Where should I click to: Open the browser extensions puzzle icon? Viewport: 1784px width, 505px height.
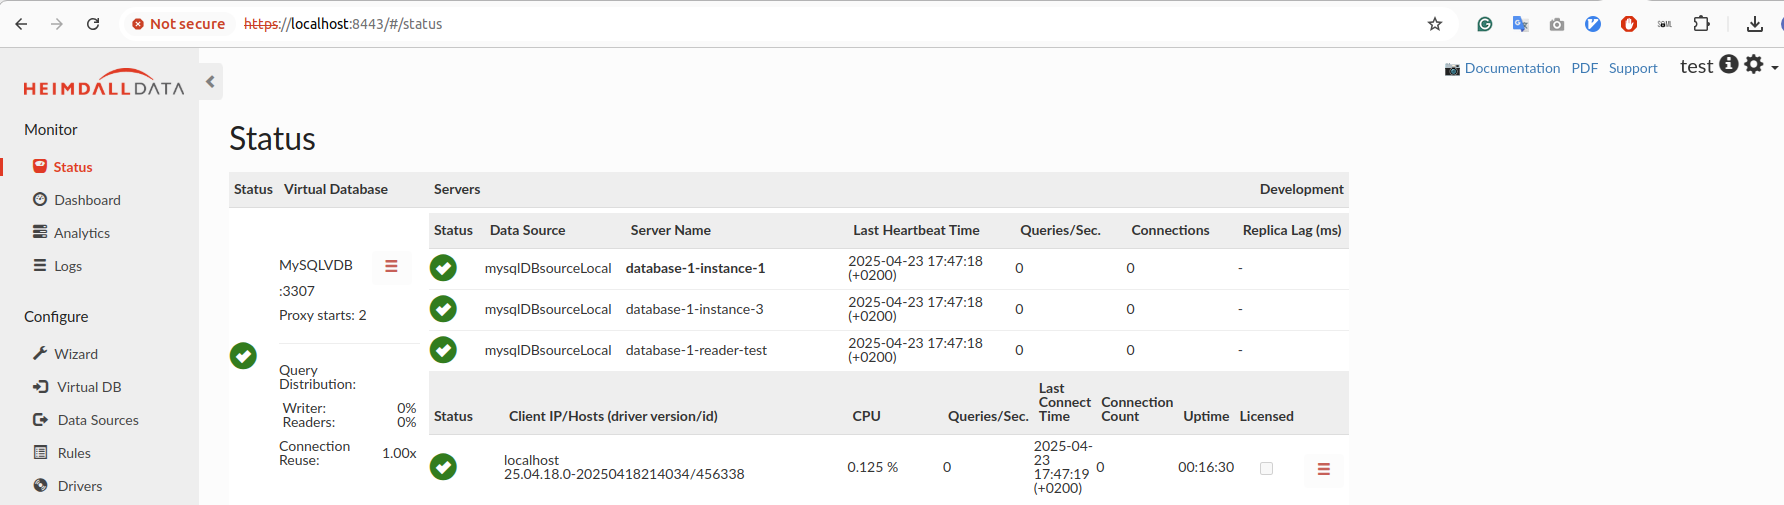click(1701, 24)
